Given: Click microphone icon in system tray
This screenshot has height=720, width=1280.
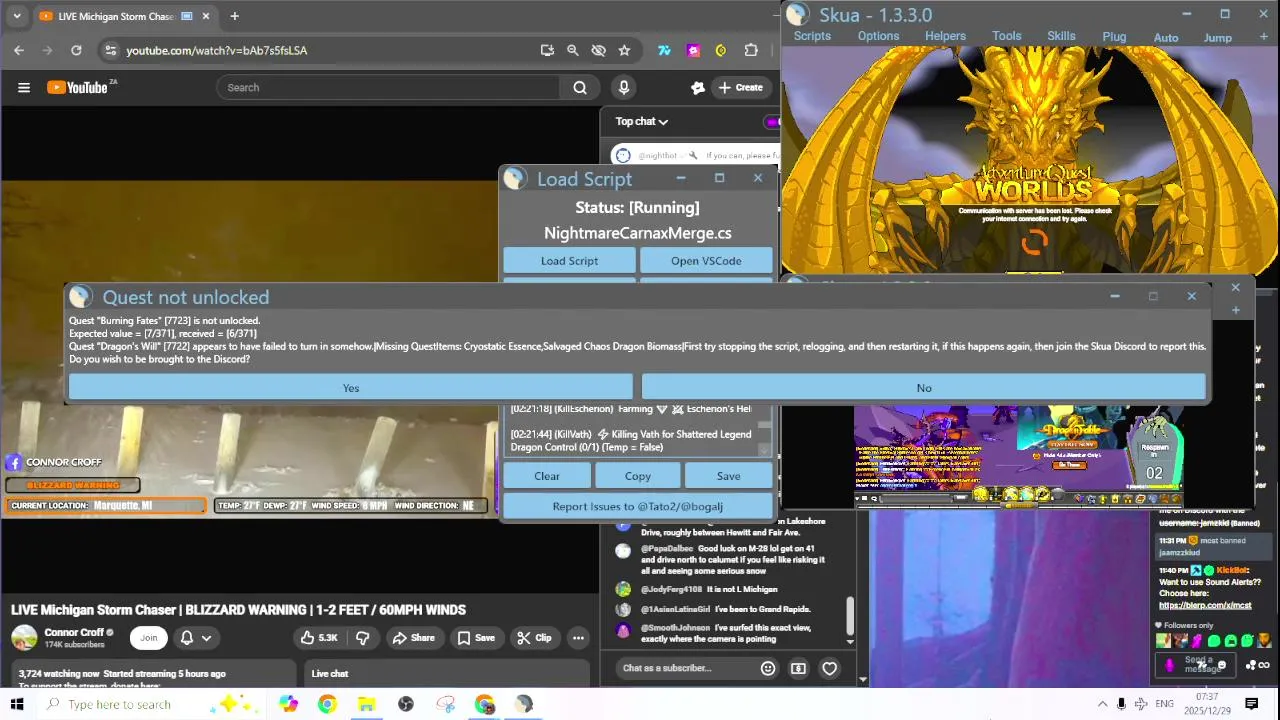Looking at the screenshot, I should point(1121,704).
